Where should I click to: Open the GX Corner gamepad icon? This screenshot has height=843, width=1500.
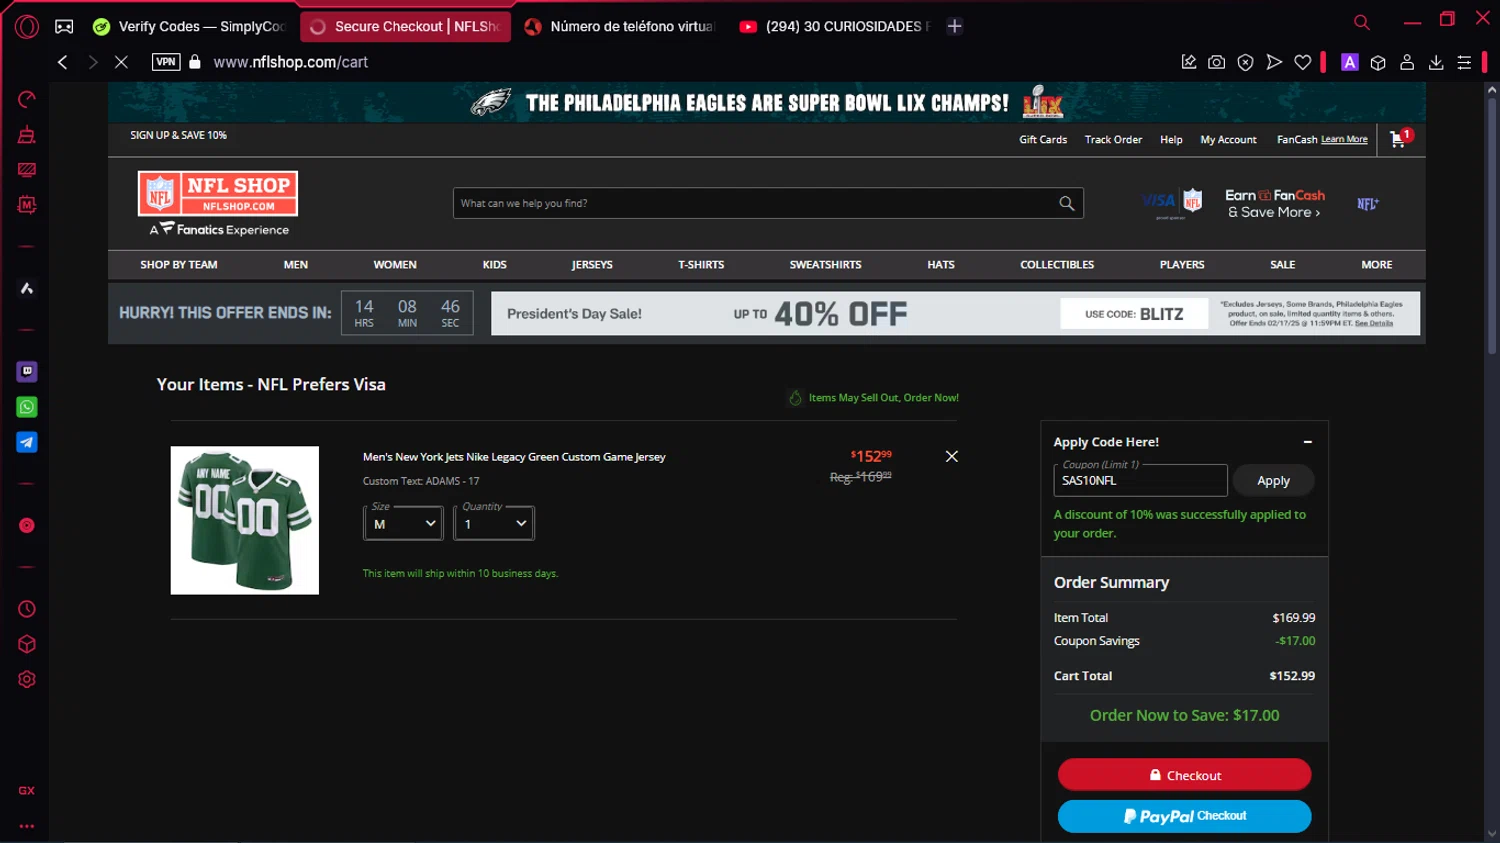pos(64,26)
